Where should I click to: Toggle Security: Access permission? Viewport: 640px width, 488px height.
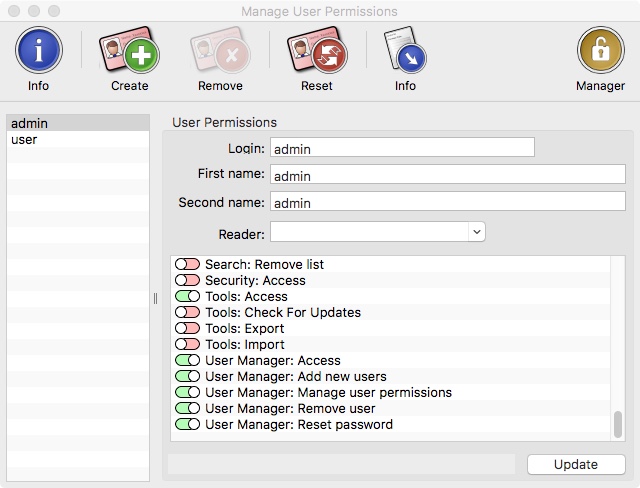click(x=187, y=280)
